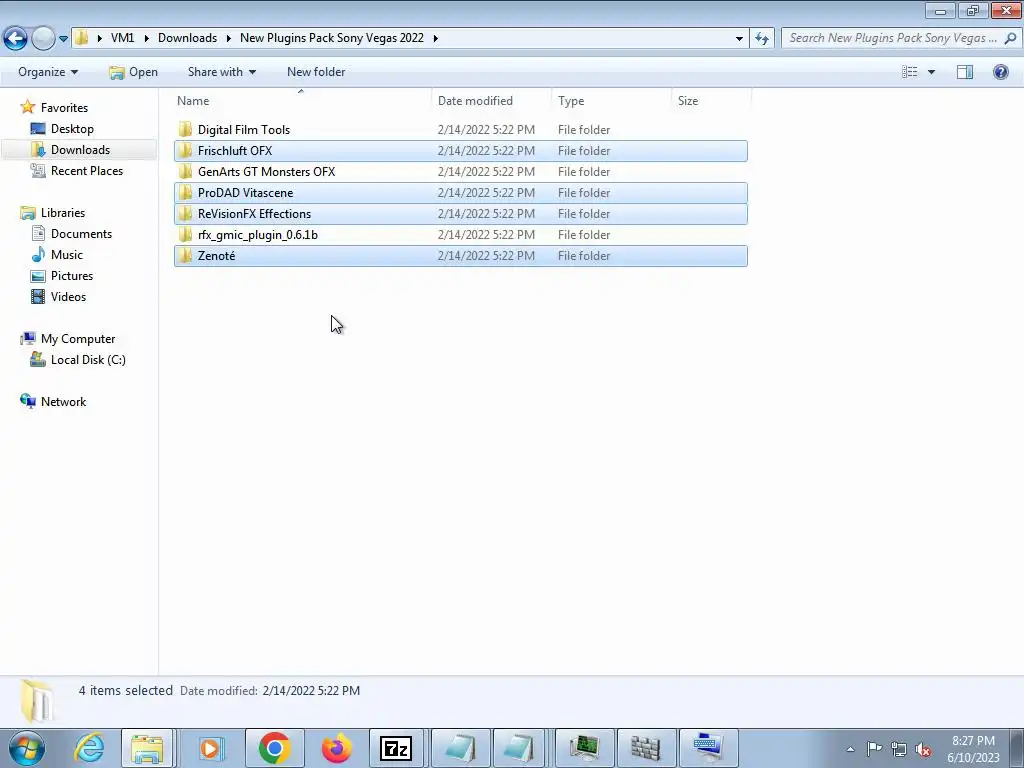
Task: Click the search magnifier icon
Action: (1010, 38)
